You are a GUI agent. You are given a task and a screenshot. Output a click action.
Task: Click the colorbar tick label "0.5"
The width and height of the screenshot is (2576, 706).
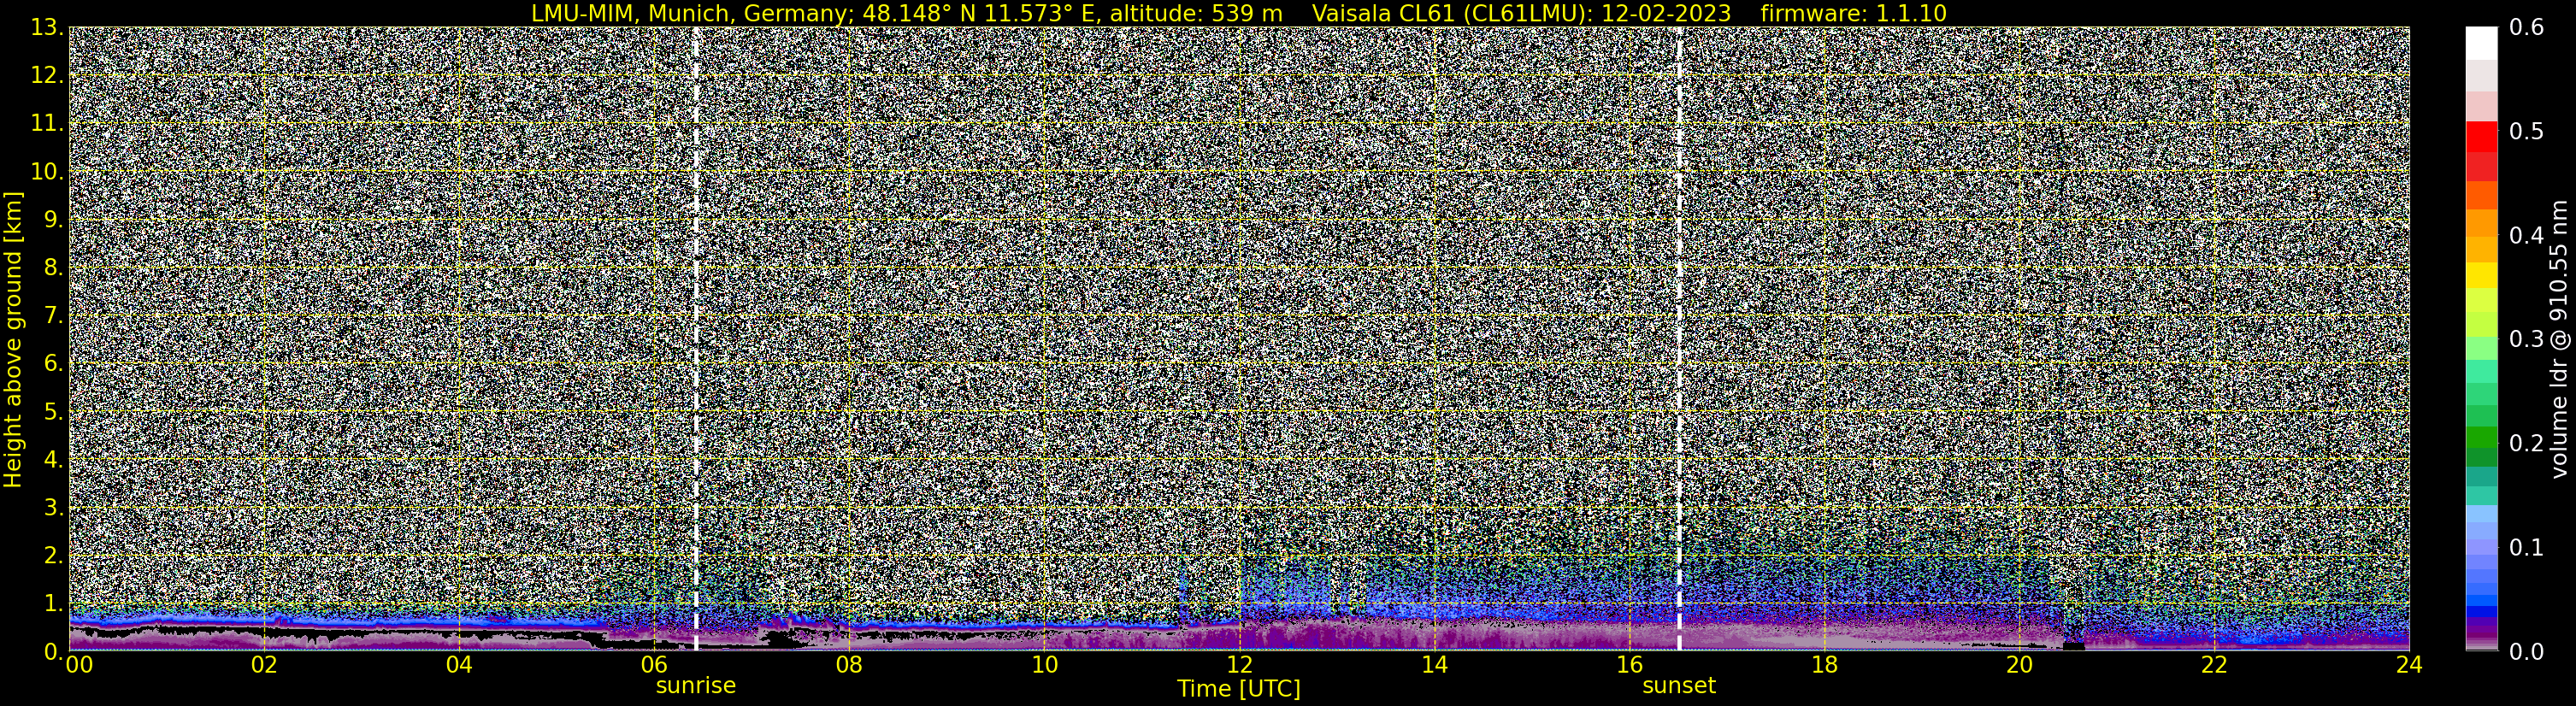click(2527, 132)
